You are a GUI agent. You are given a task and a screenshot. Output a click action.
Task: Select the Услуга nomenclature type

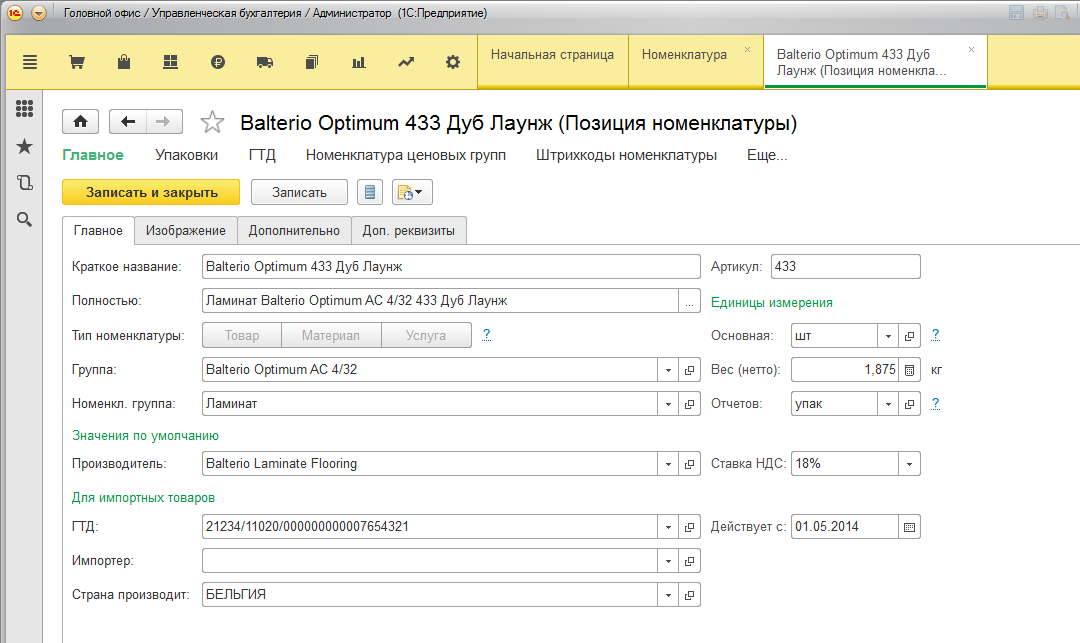click(426, 335)
